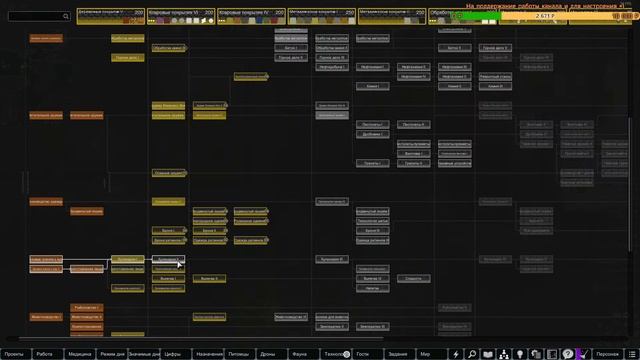640x360 pixels.
Task: Open the Питомцы tab
Action: tap(240, 354)
